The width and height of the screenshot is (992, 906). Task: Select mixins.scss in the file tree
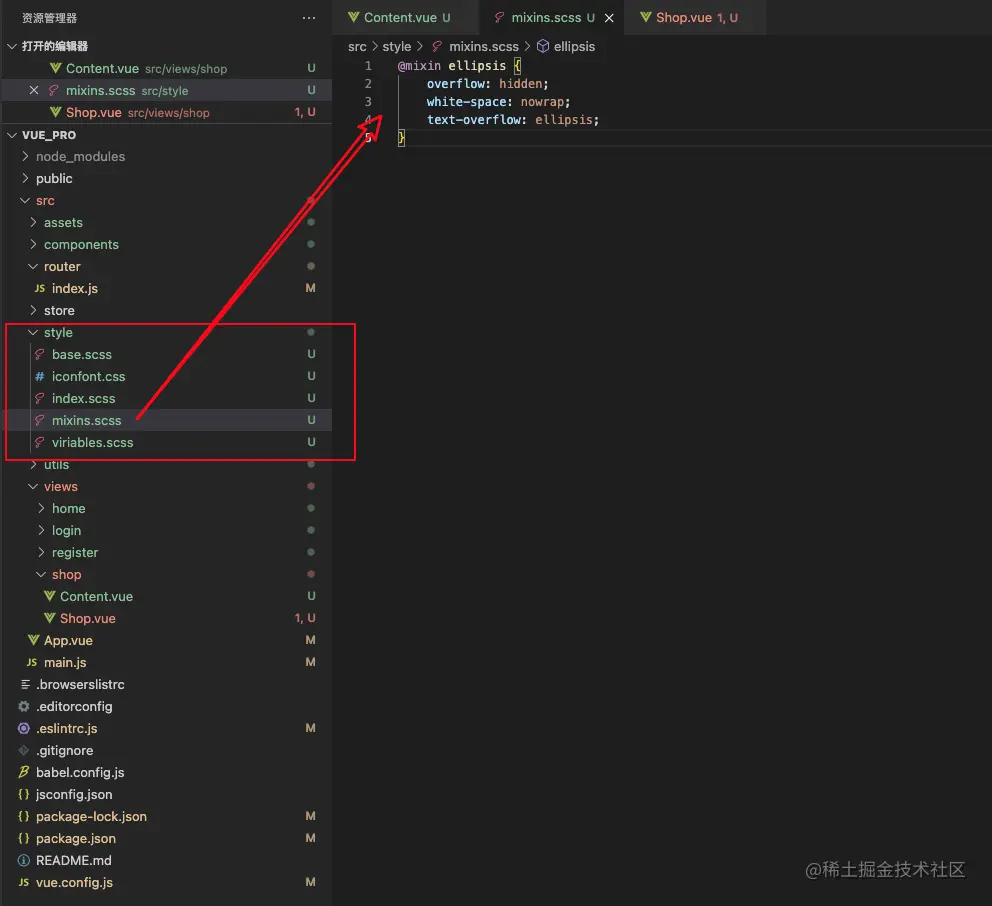click(167, 420)
